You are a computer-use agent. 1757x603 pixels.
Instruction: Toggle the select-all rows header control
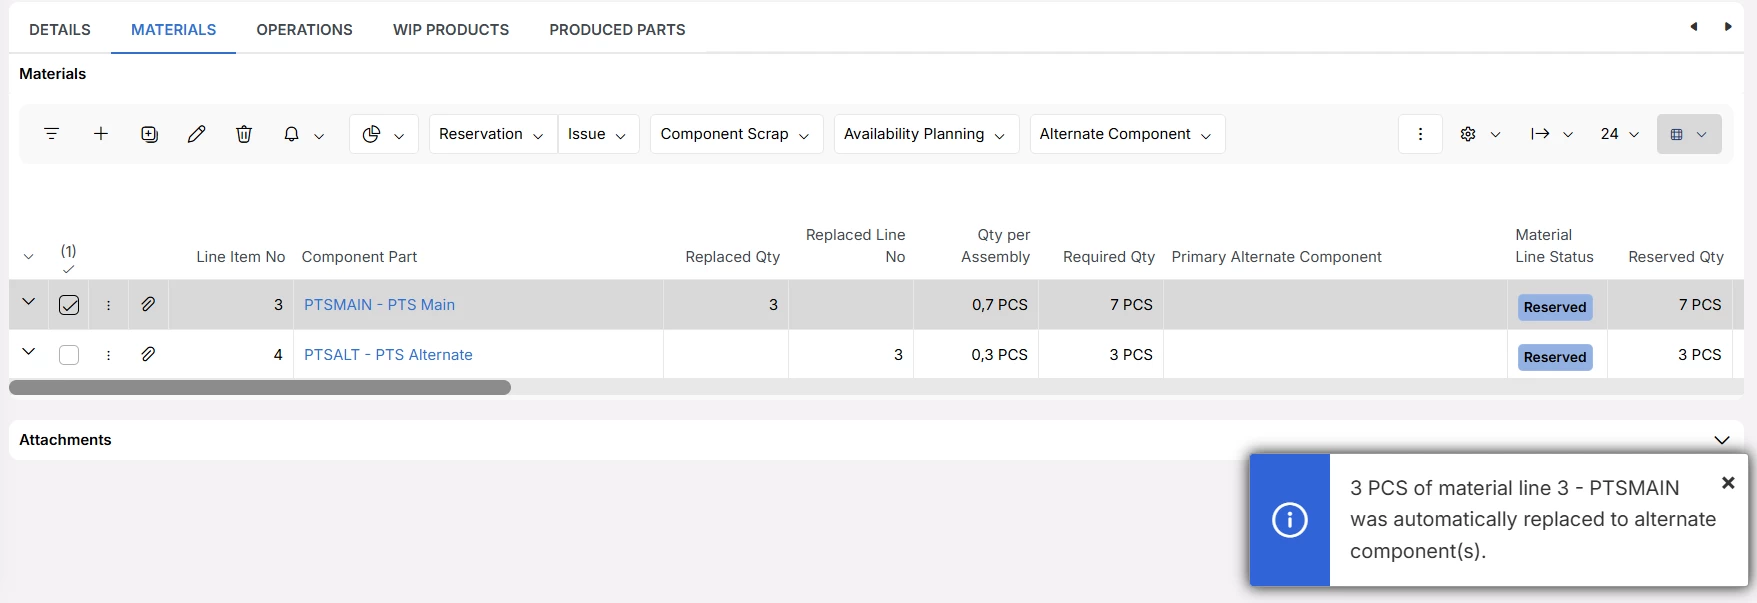[x=68, y=258]
